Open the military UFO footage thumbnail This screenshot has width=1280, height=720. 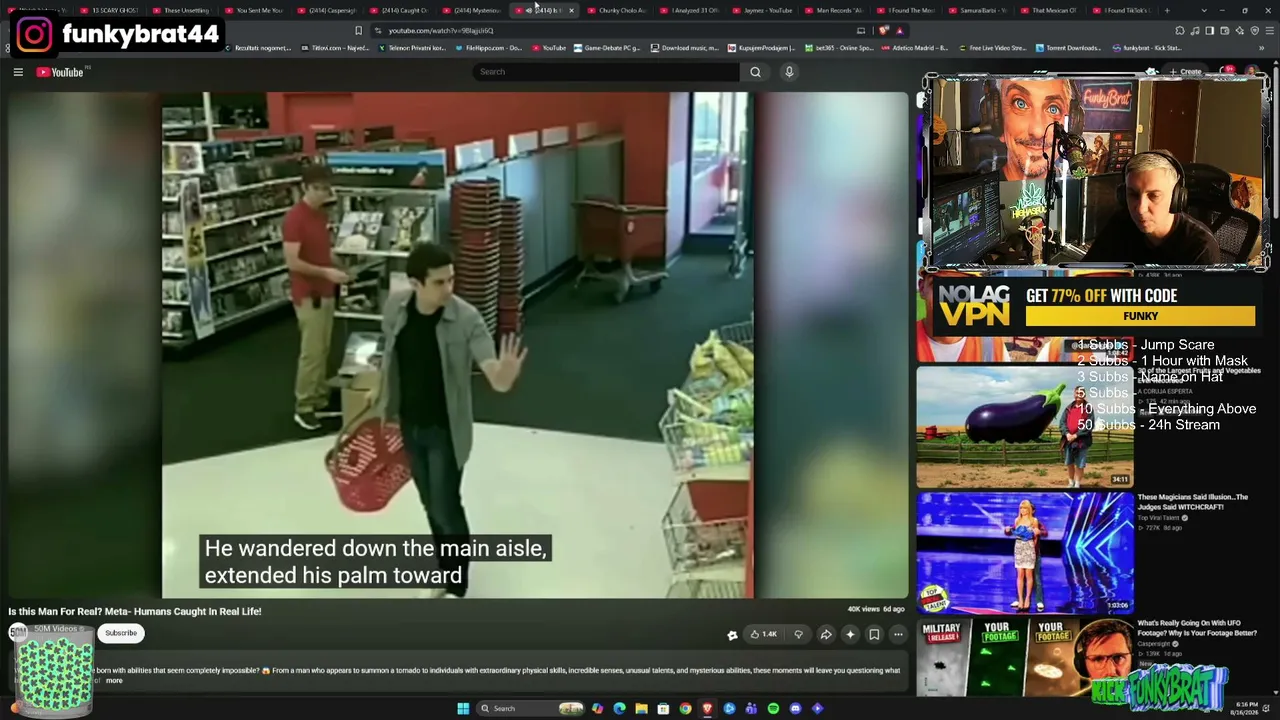click(x=1025, y=657)
